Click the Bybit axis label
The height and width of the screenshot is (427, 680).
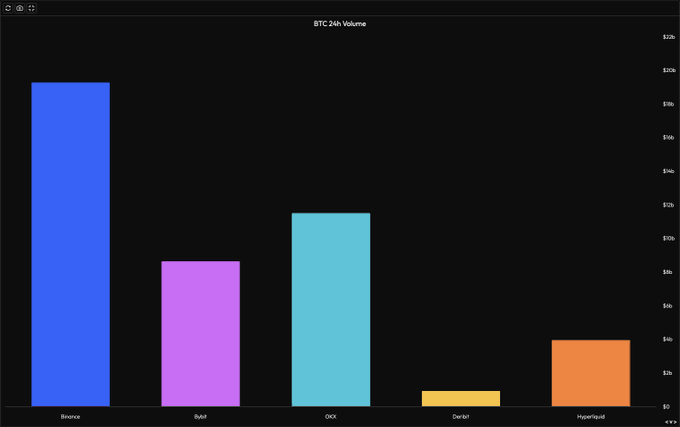[x=200, y=417]
